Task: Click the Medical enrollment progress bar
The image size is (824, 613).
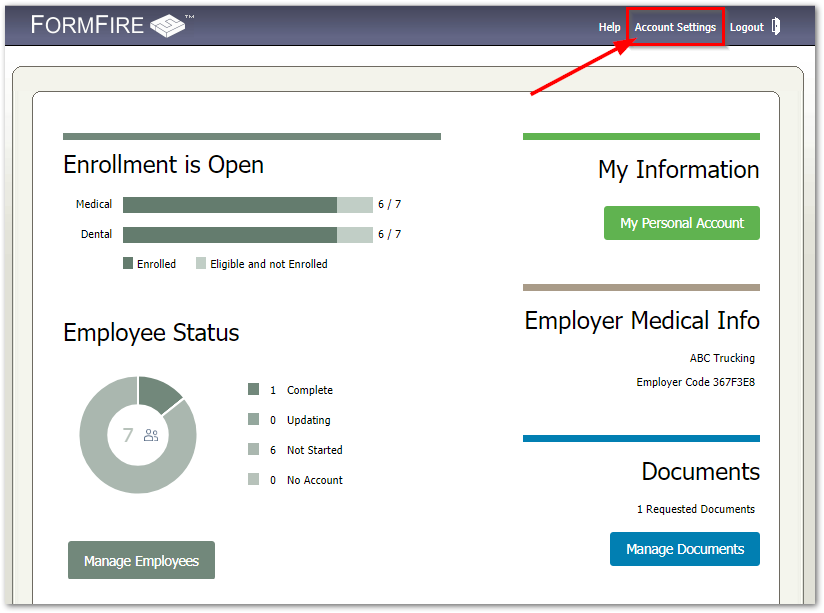Action: point(248,205)
